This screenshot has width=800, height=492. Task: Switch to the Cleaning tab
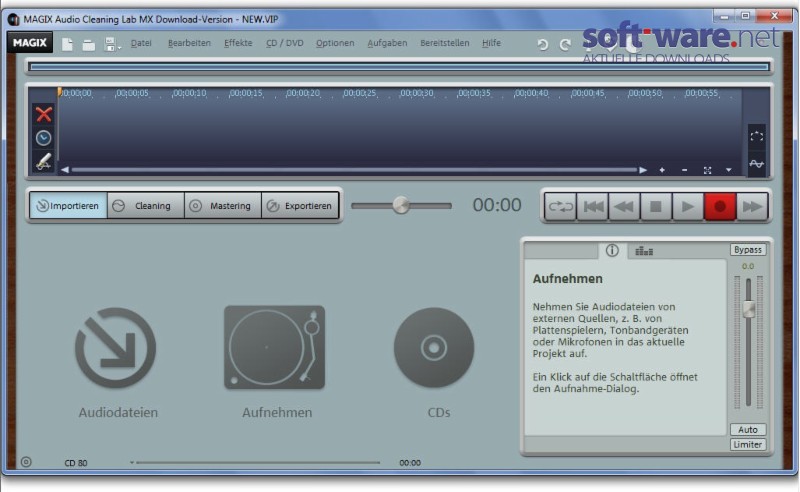pos(146,206)
